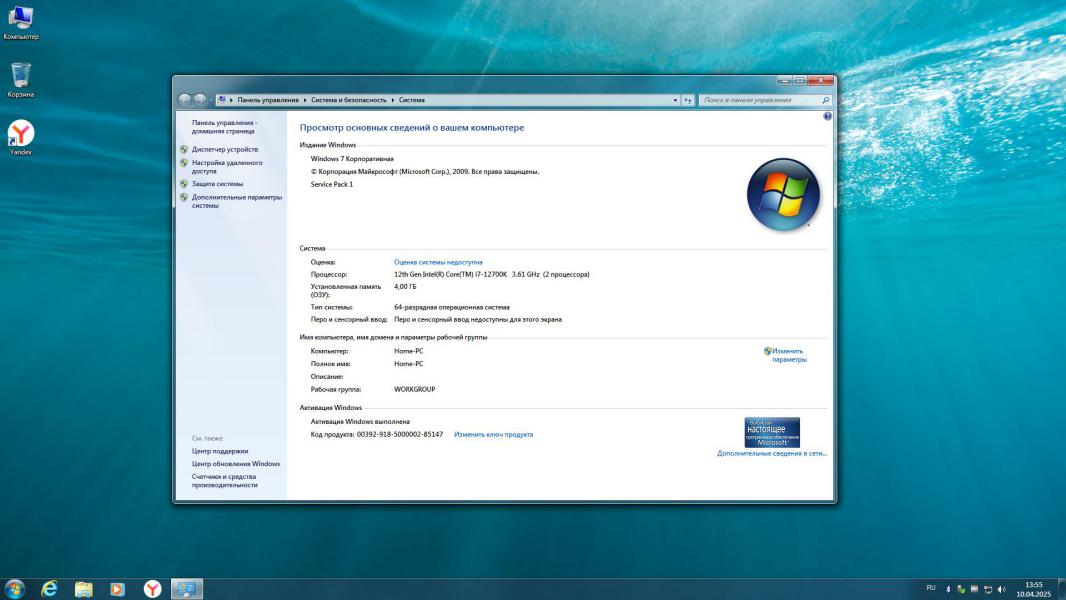
Task: Select the Корзина recycle bin icon
Action: pyautogui.click(x=20, y=80)
